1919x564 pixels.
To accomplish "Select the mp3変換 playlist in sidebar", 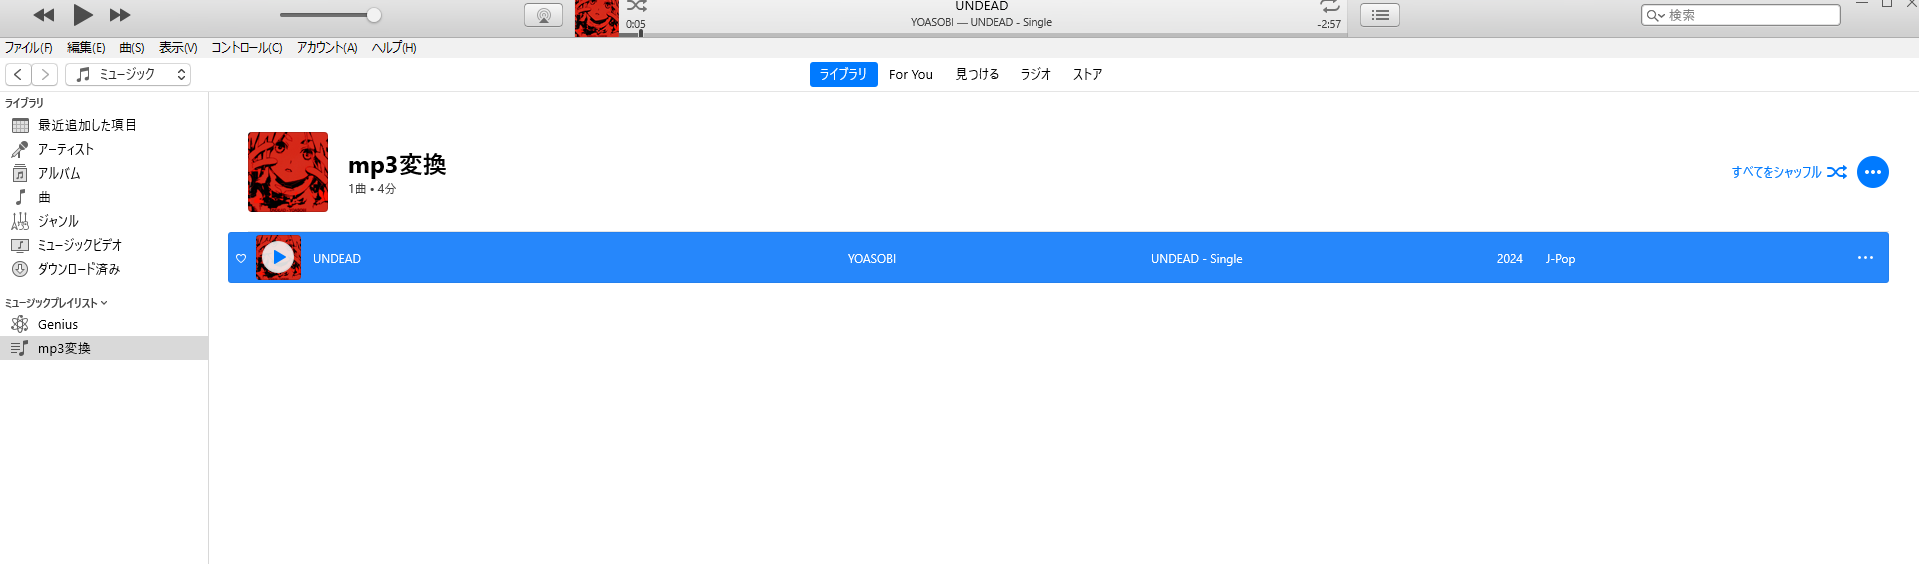I will [x=104, y=348].
